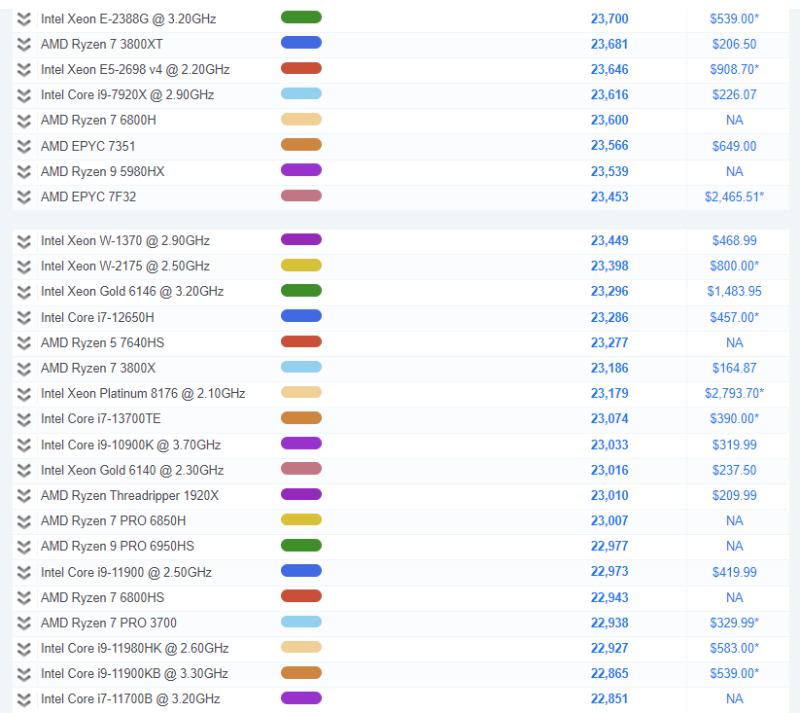This screenshot has height=713, width=800.
Task: Click the 23,453 score for EPYC 7F32
Action: pyautogui.click(x=610, y=197)
